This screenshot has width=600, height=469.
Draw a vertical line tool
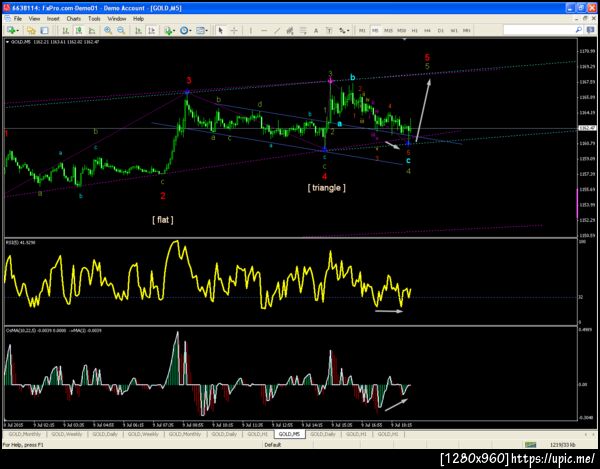pyautogui.click(x=251, y=31)
